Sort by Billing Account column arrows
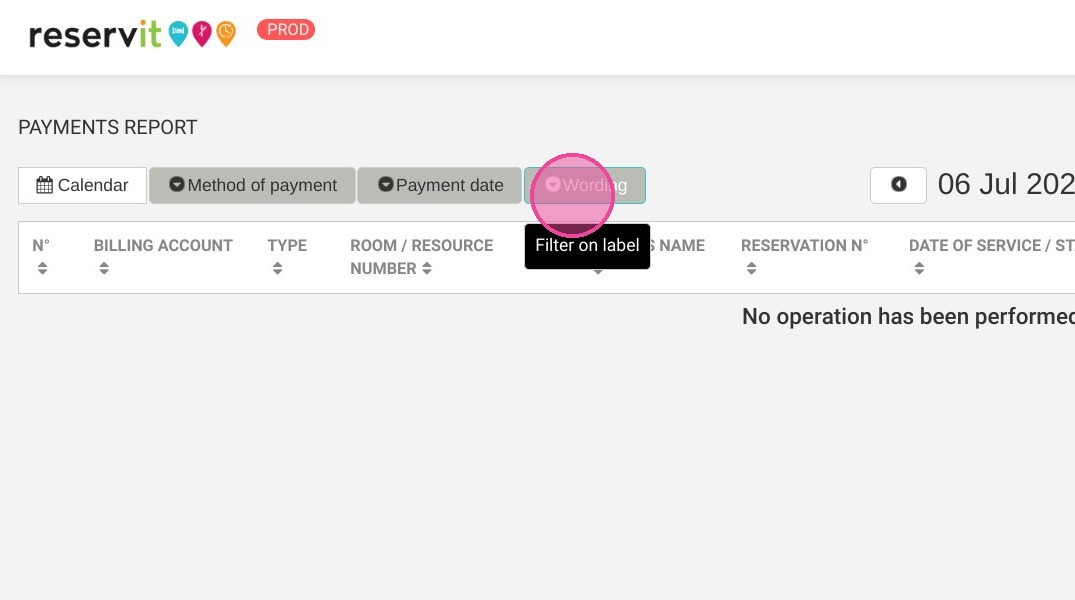This screenshot has height=600, width=1075. (x=104, y=269)
